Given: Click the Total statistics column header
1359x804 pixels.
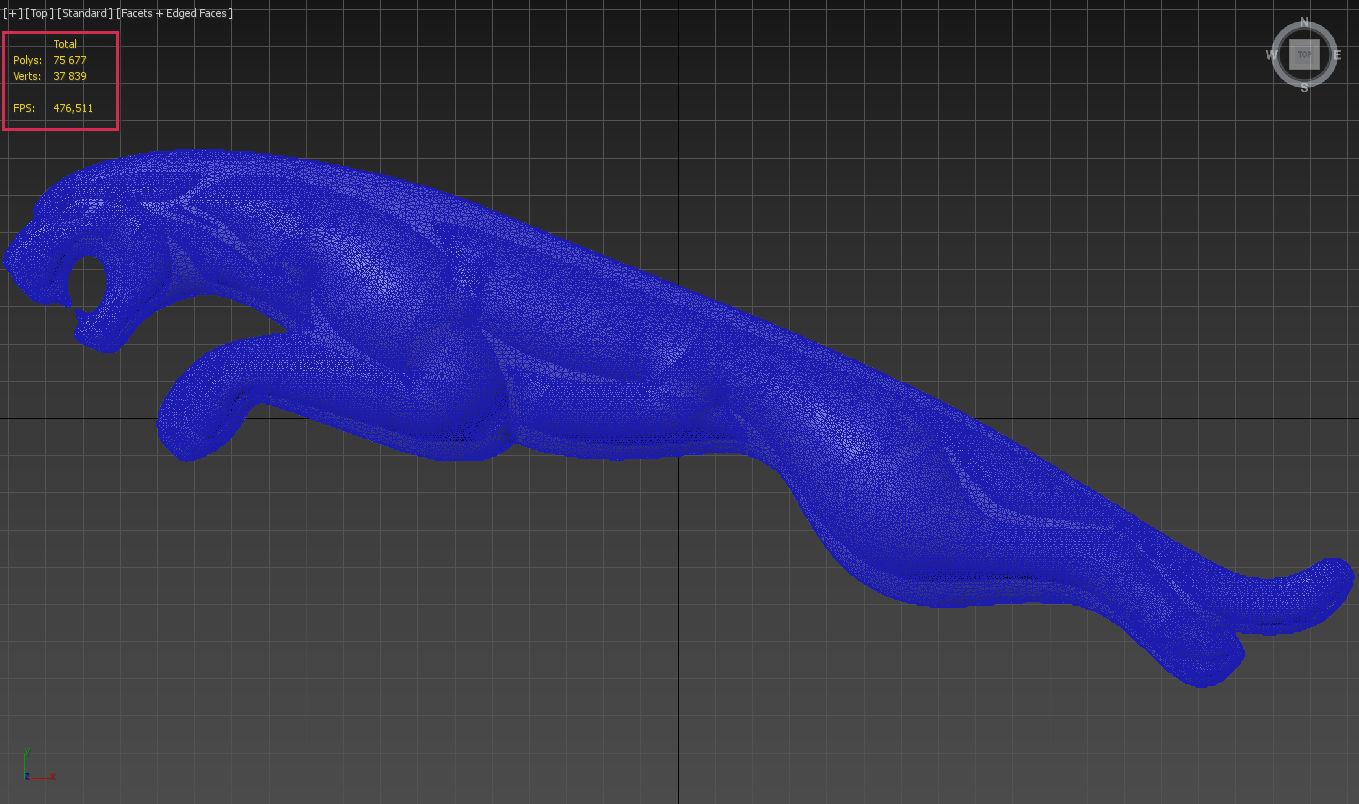Looking at the screenshot, I should coord(65,44).
